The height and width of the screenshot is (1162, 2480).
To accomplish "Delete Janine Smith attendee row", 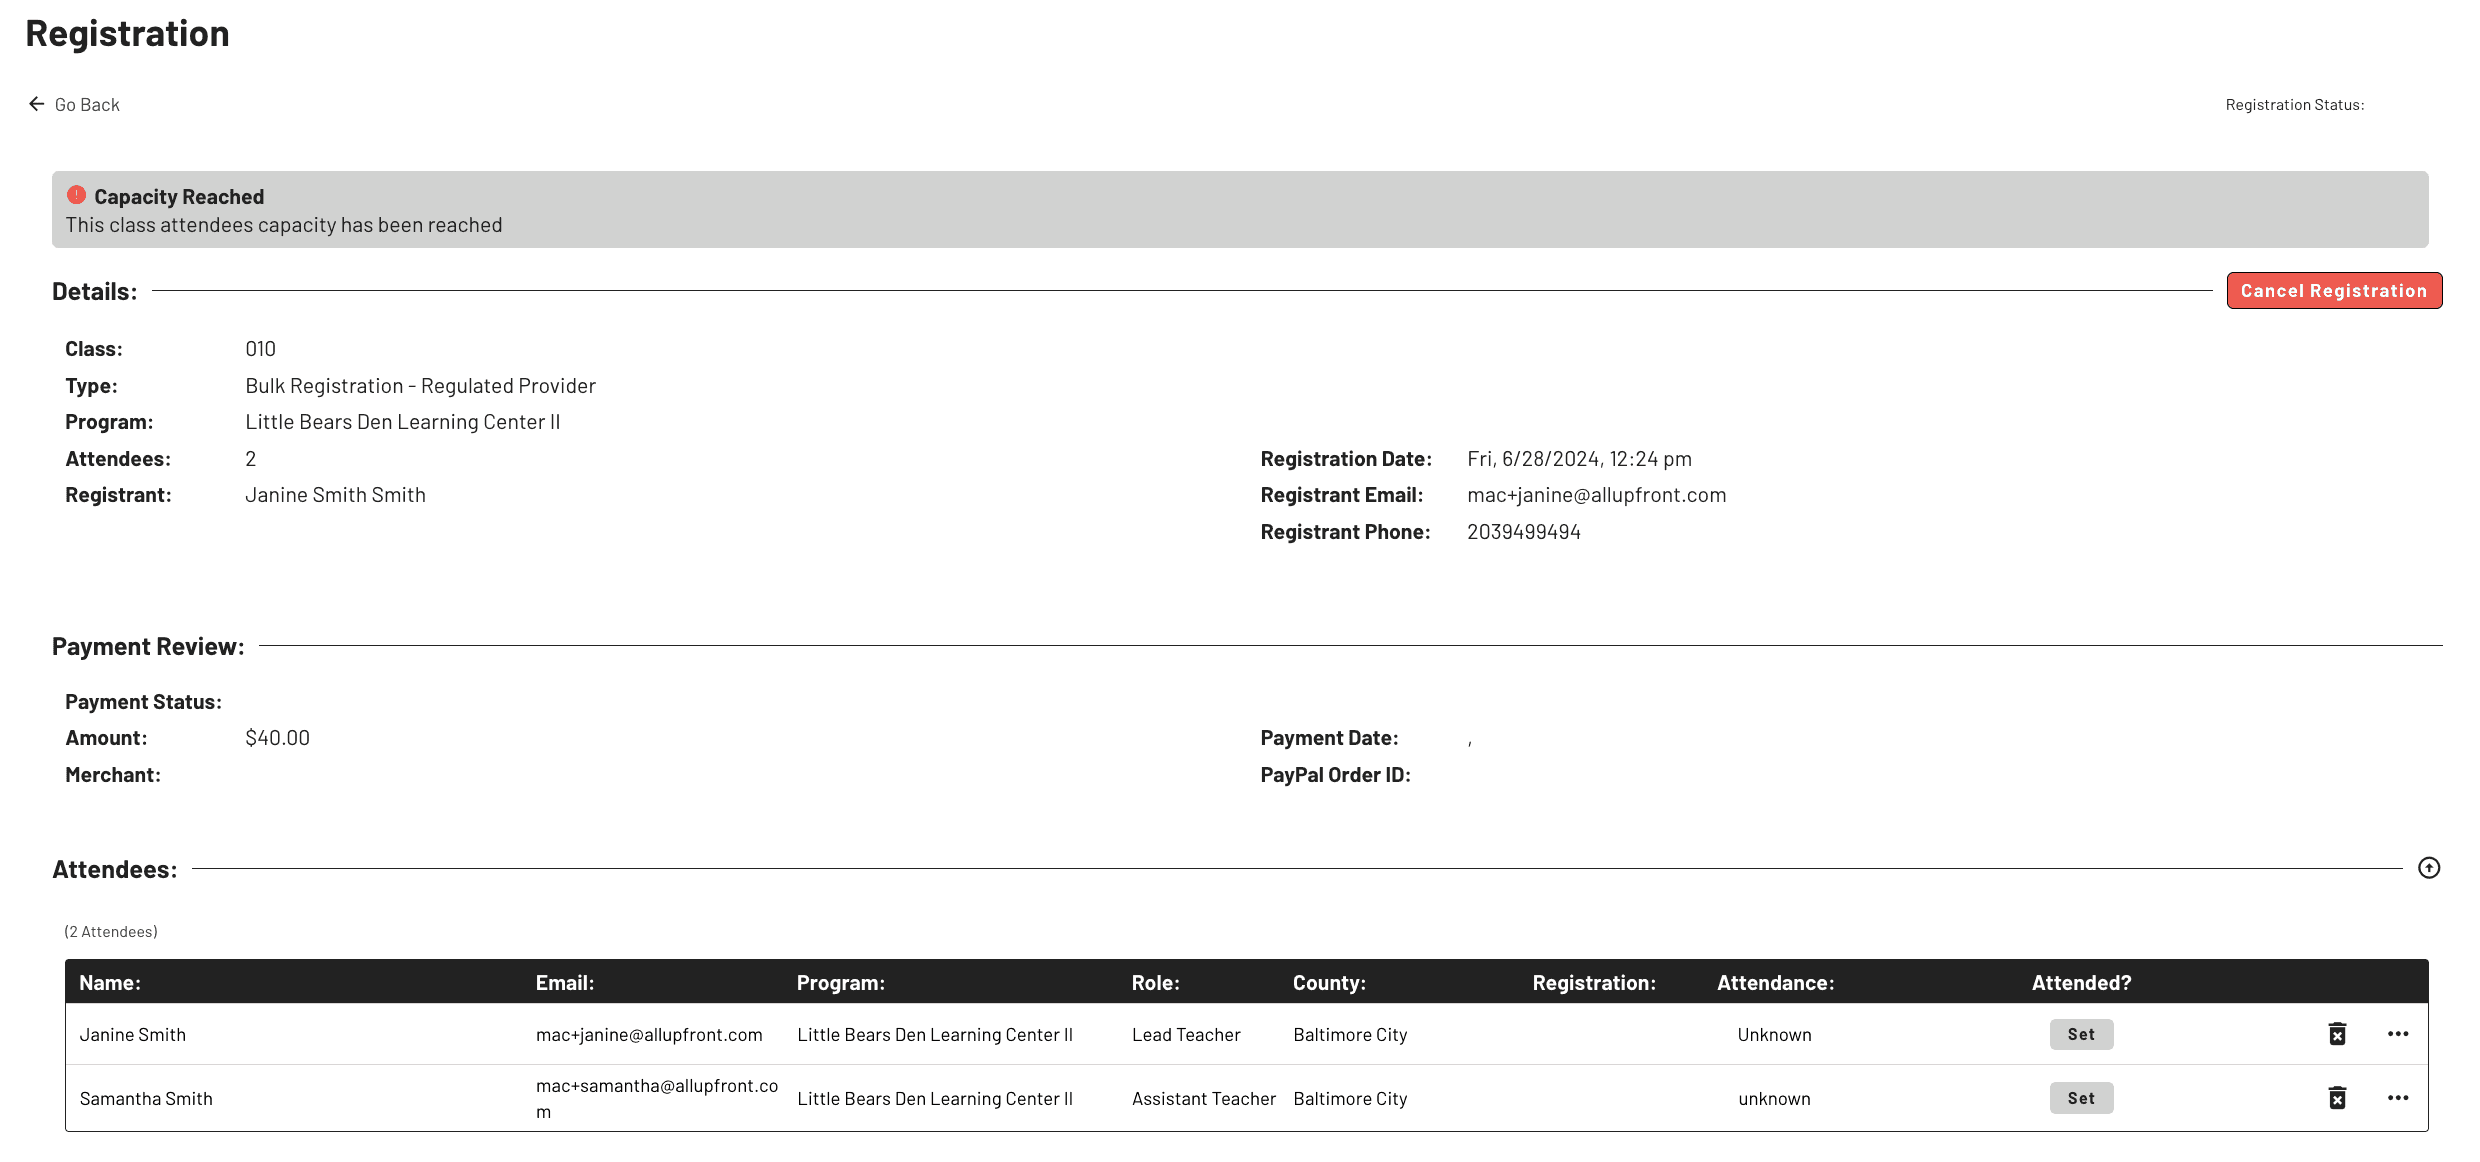I will (2337, 1034).
